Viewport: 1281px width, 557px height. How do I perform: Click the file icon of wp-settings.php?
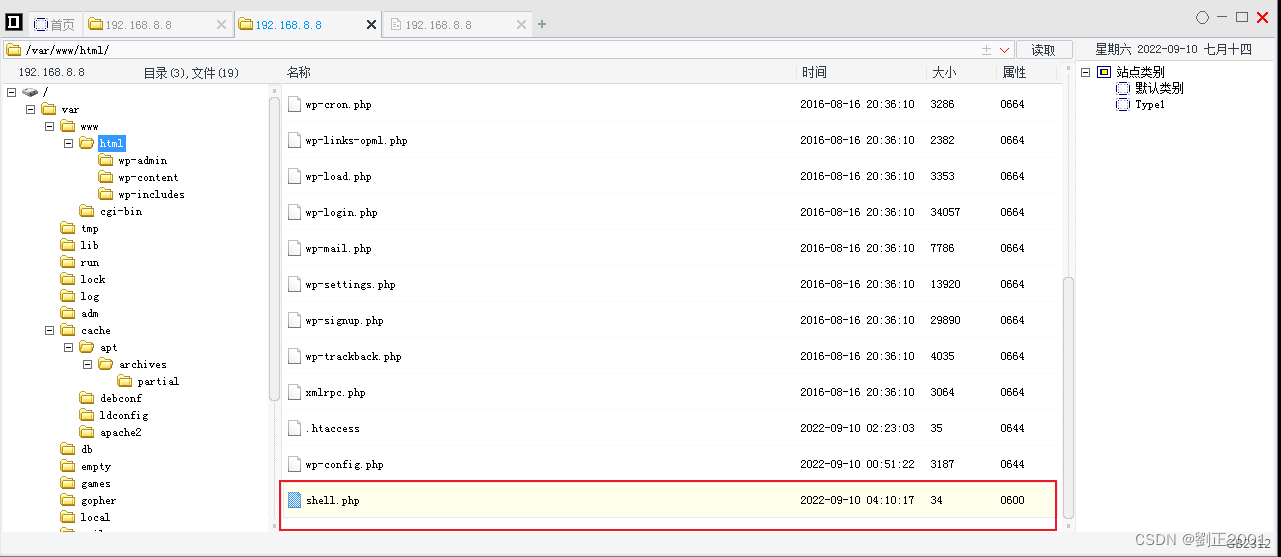294,284
